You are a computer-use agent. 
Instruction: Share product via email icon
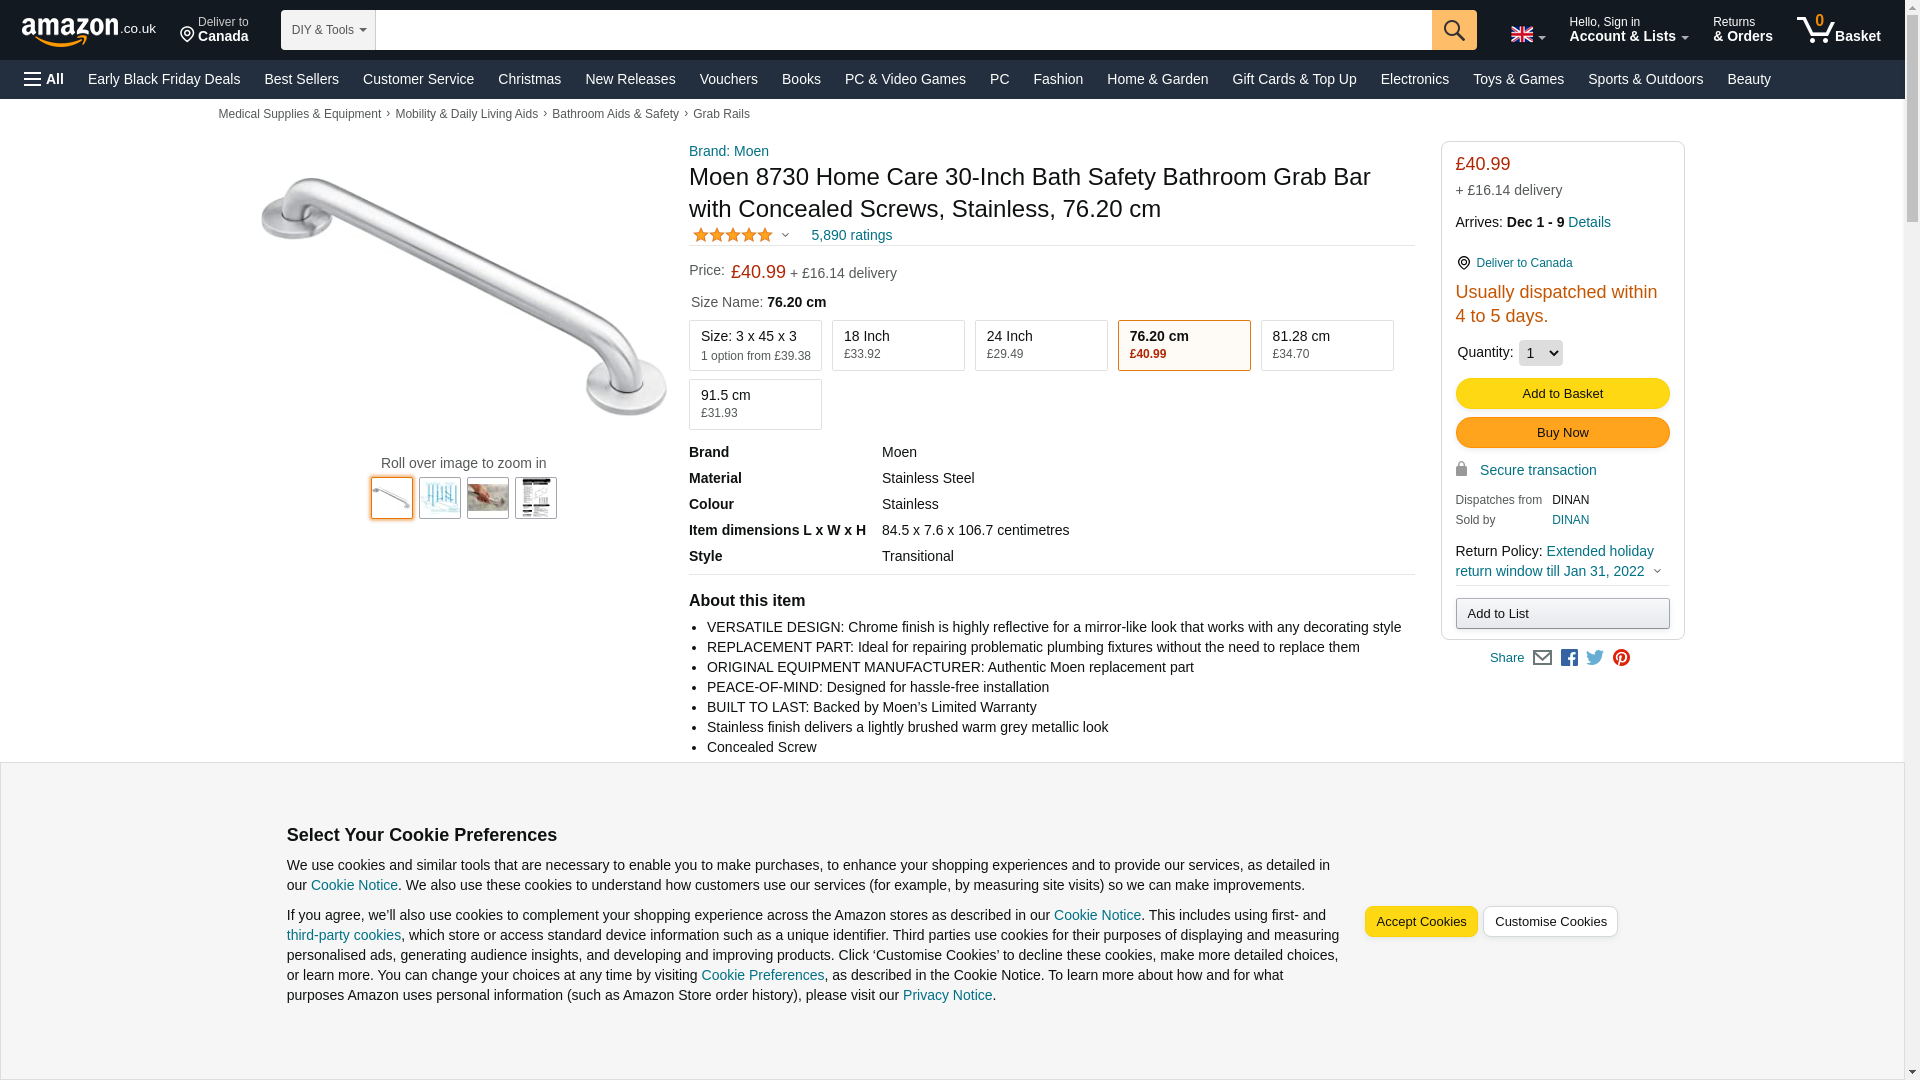point(1542,658)
